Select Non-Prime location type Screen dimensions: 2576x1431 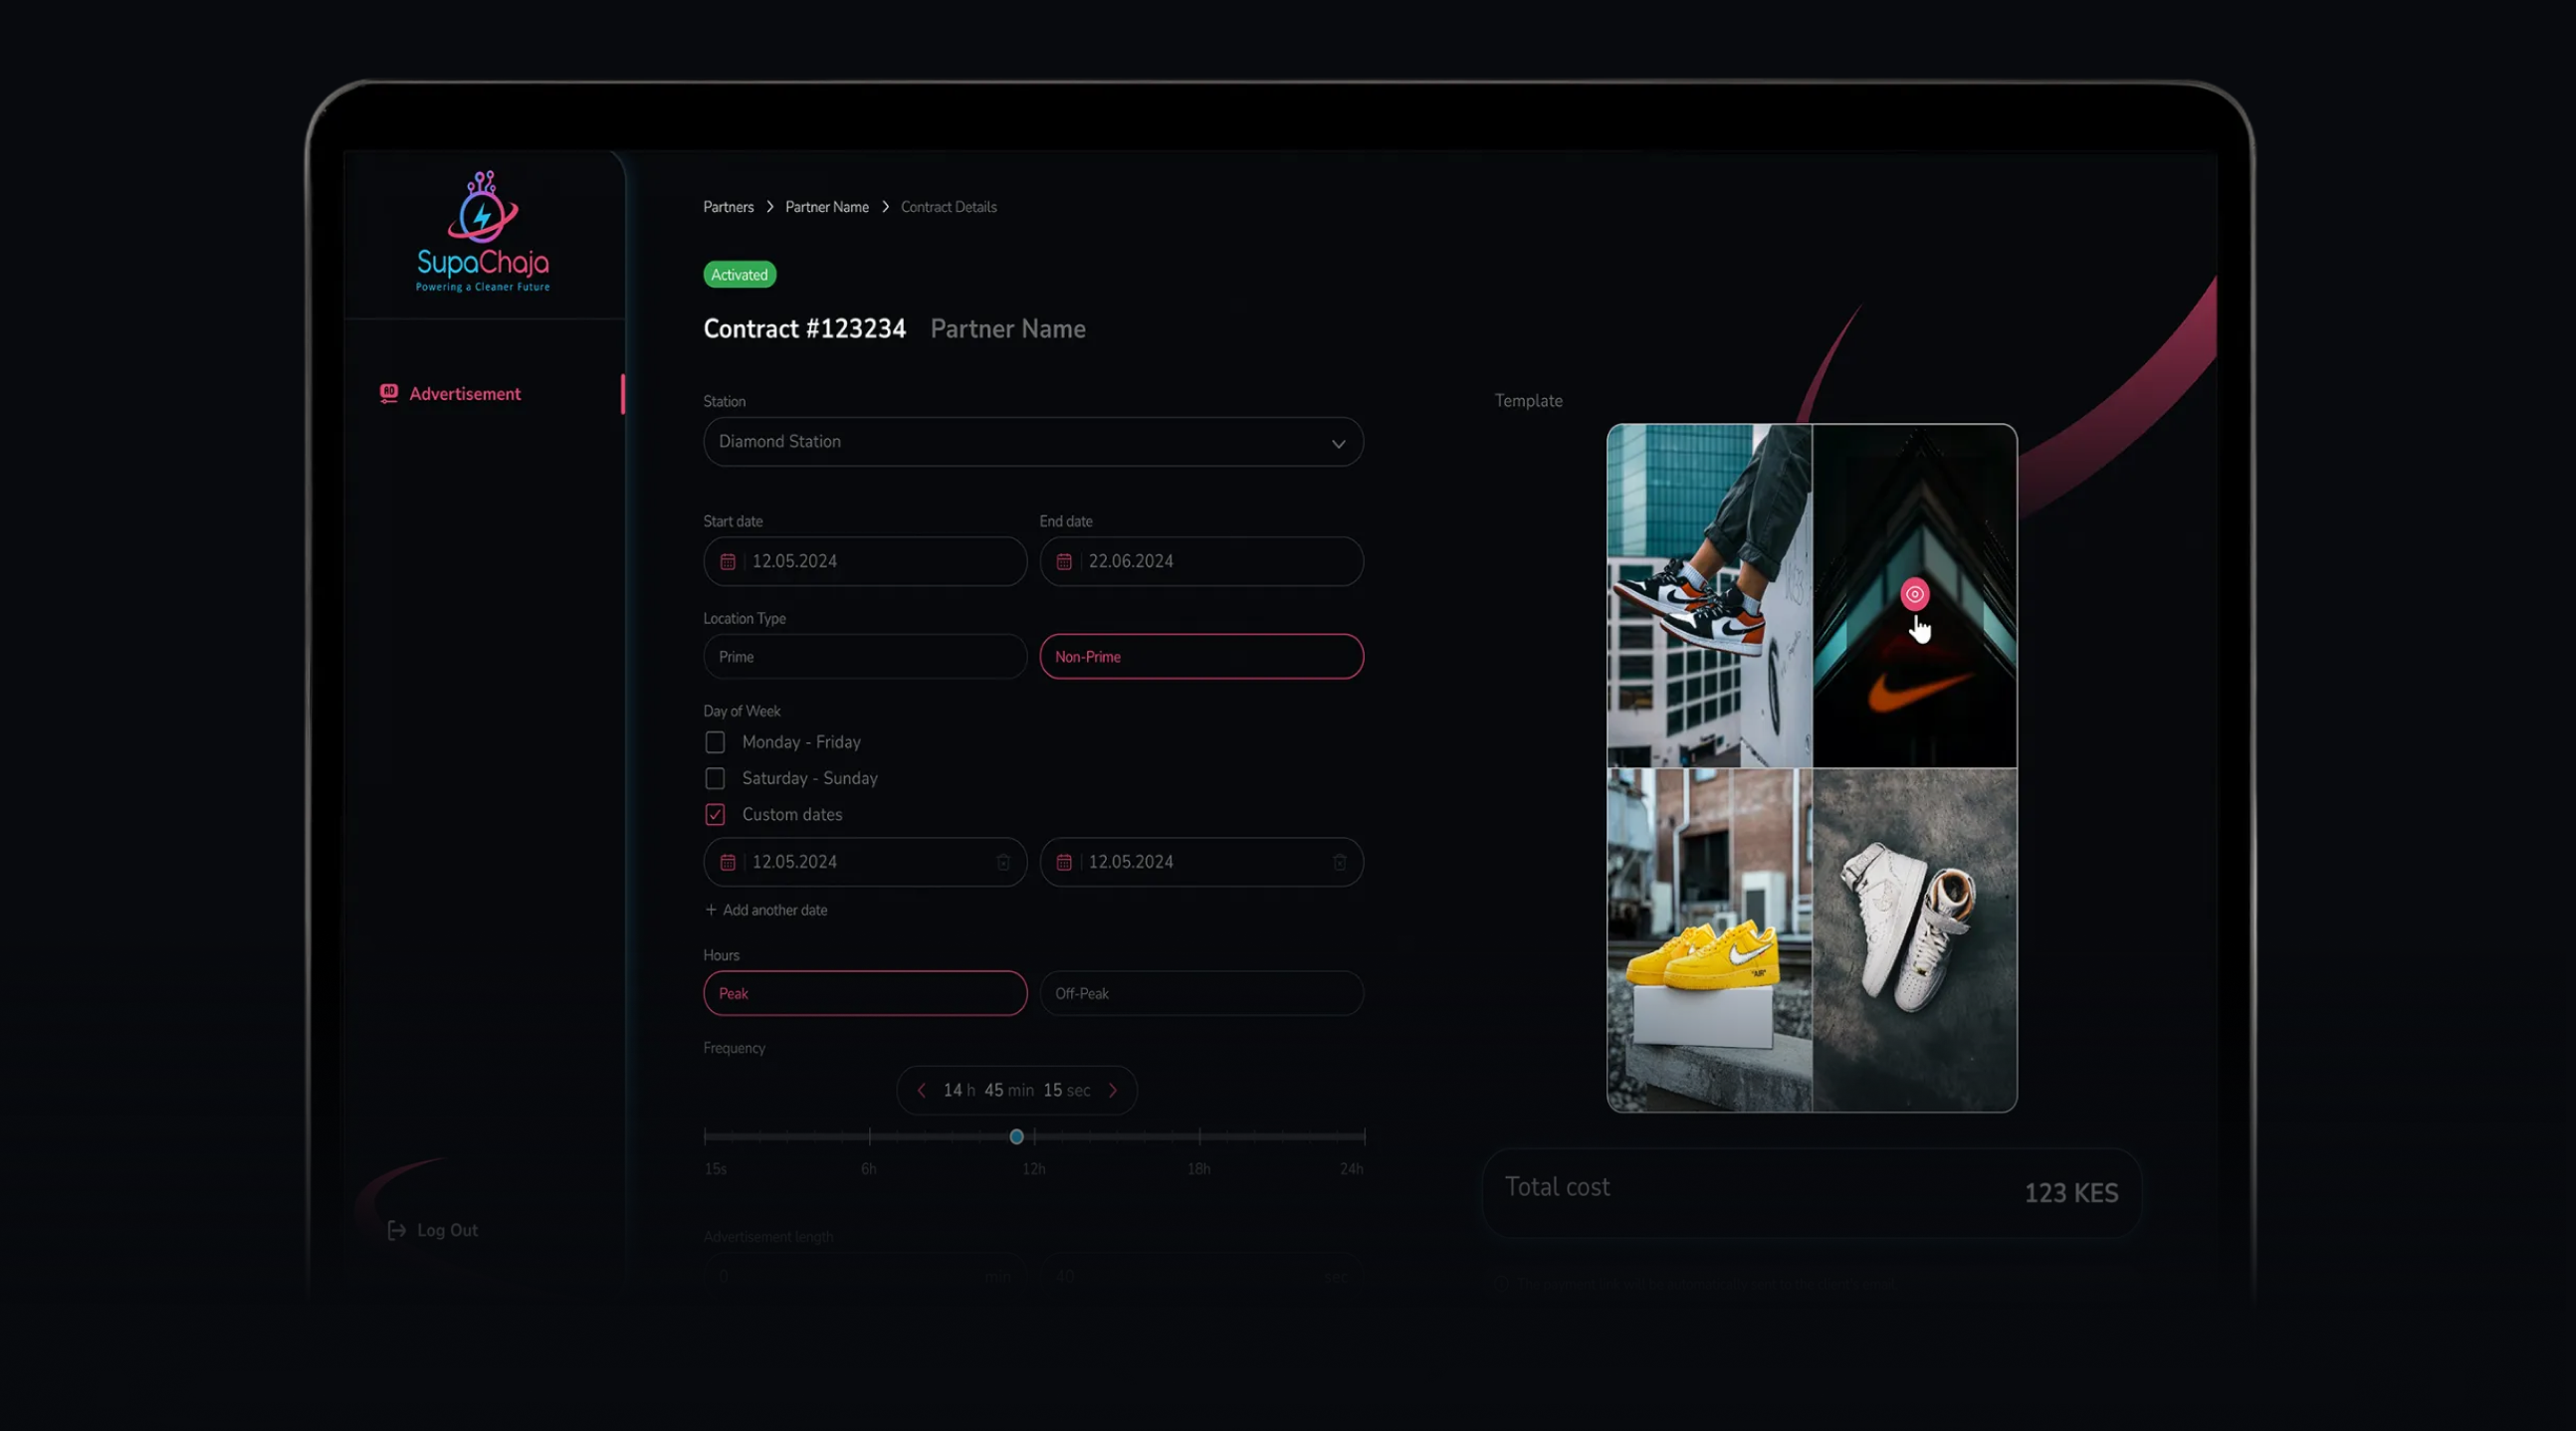click(1201, 657)
